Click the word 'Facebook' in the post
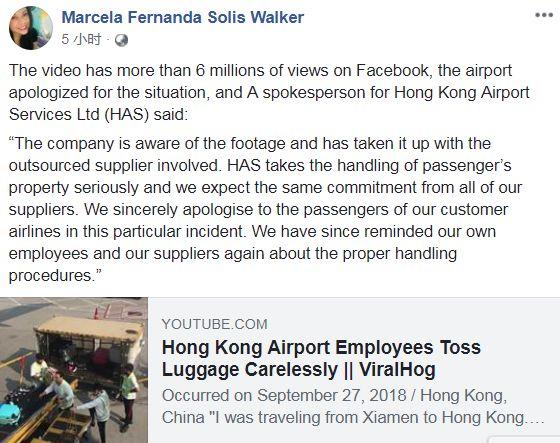 [393, 70]
